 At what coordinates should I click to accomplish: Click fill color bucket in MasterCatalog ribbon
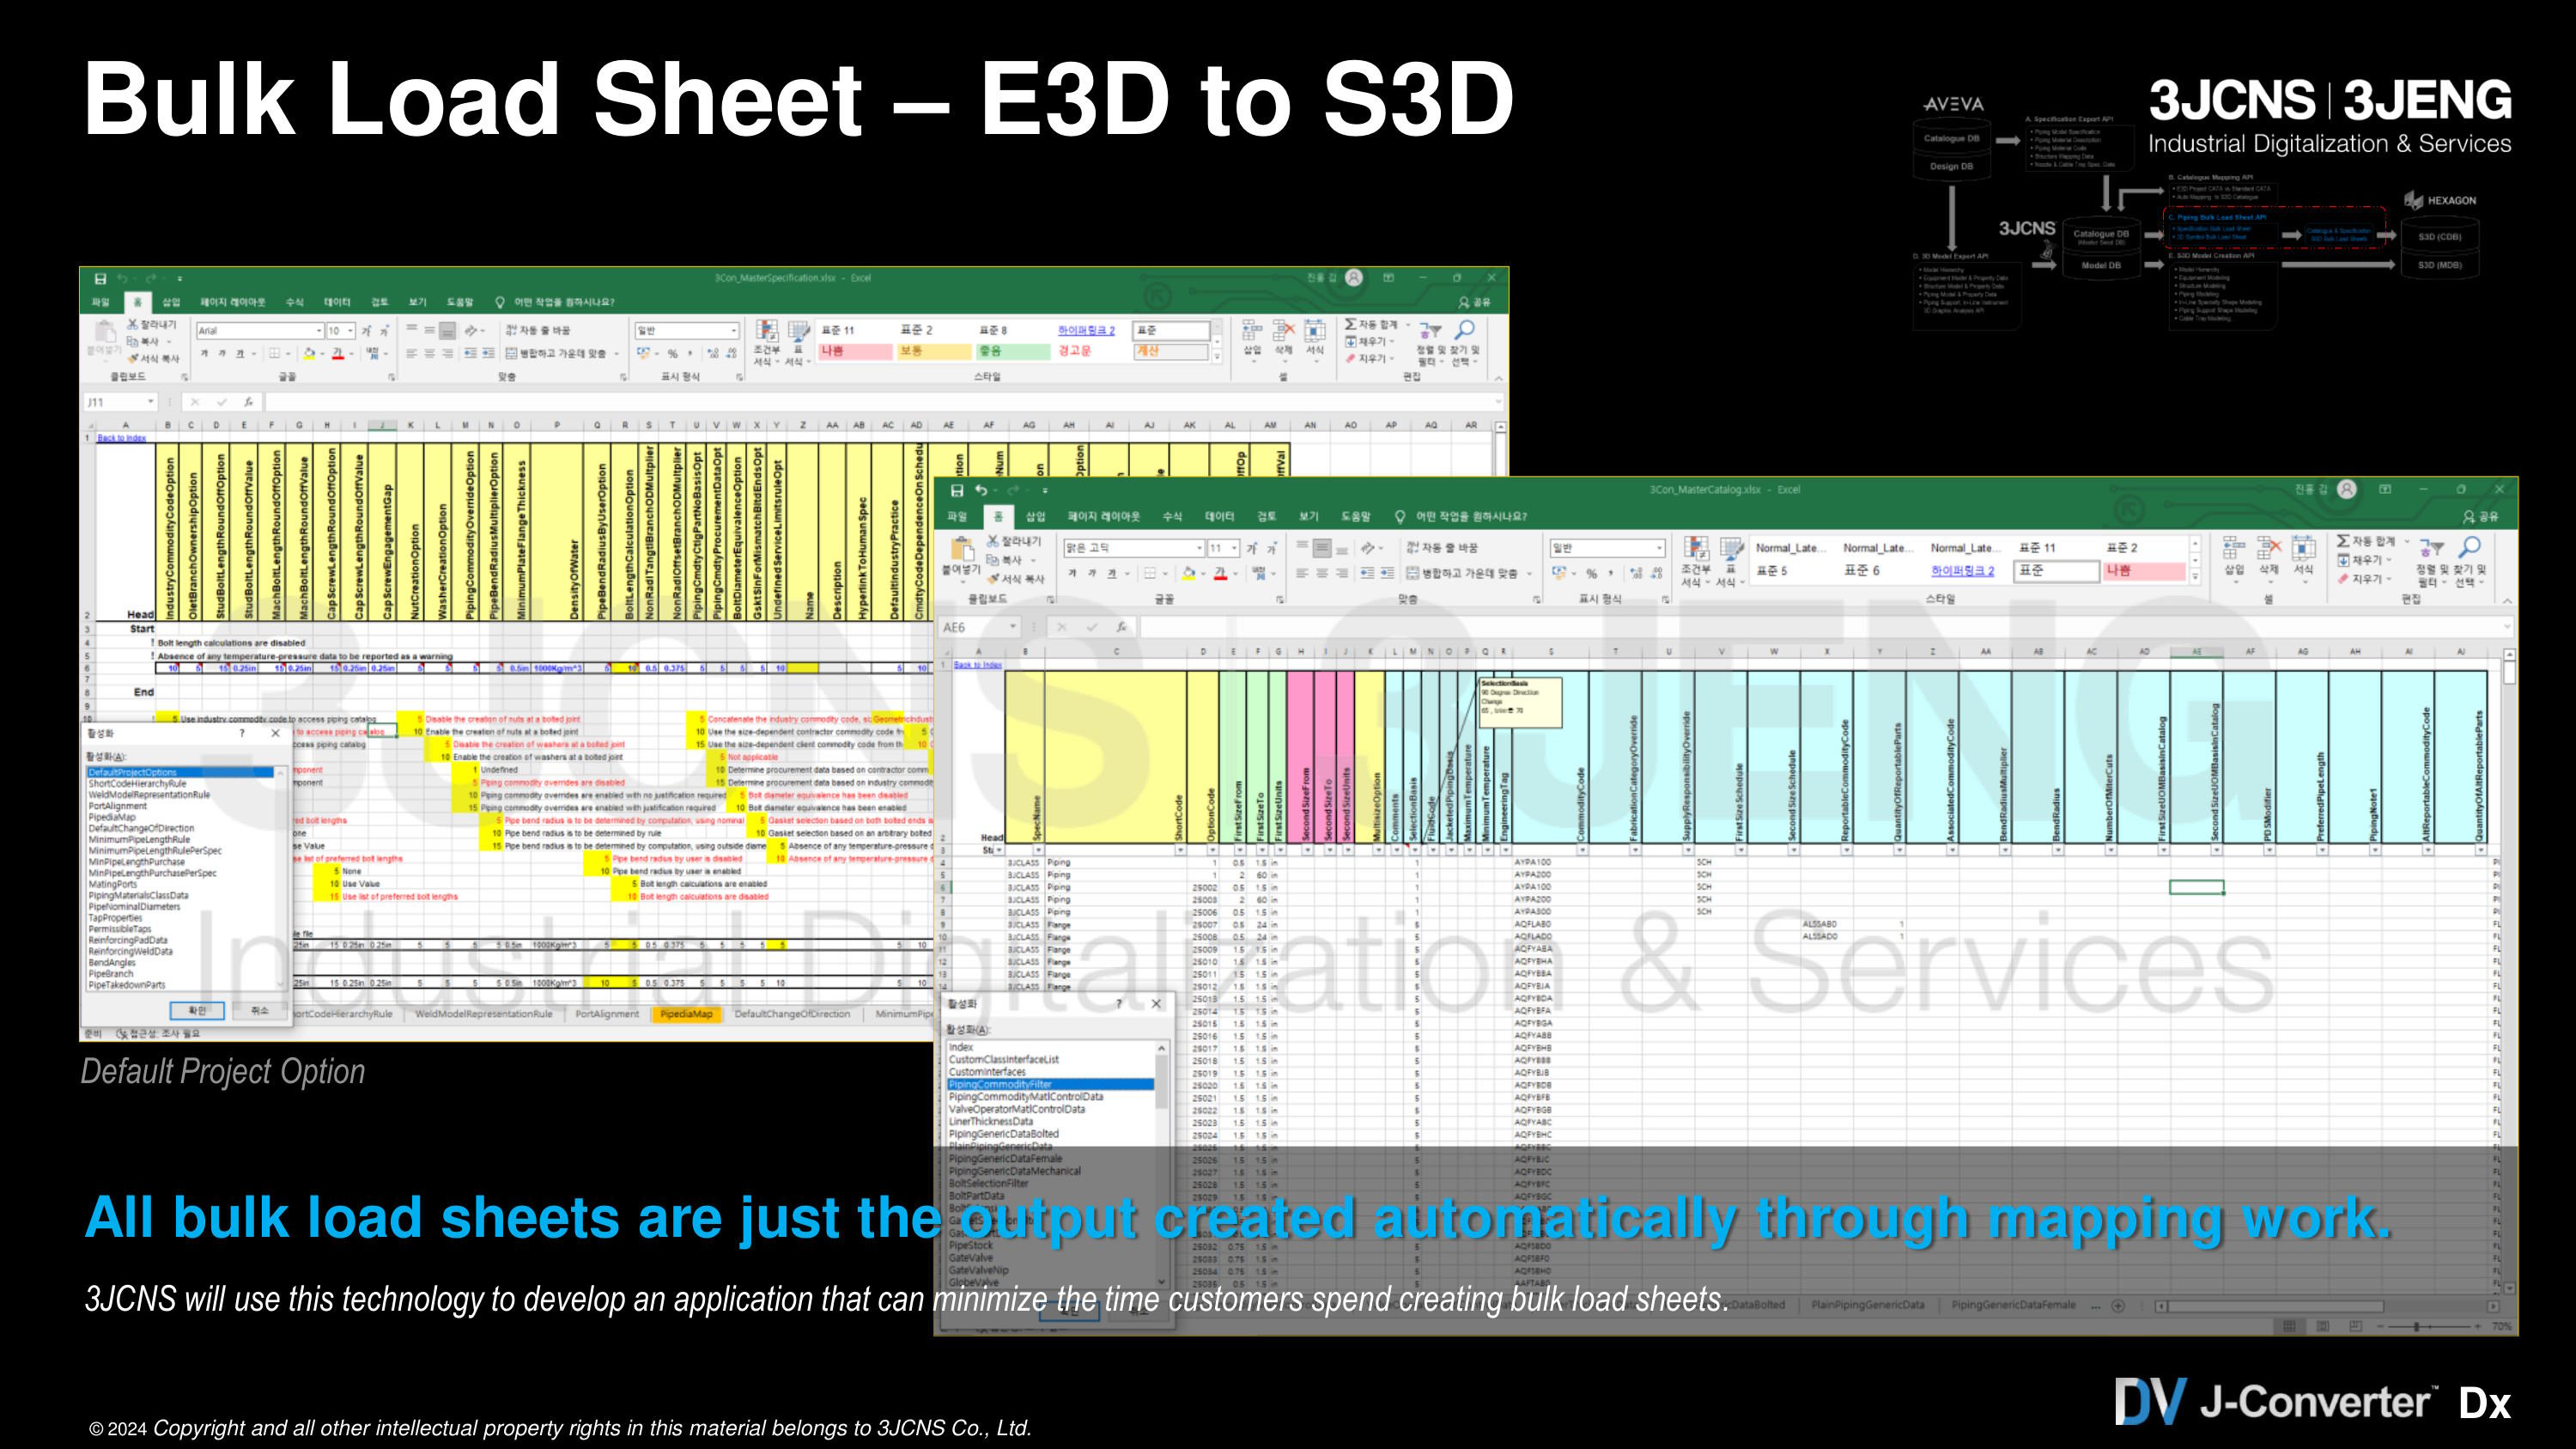tap(1188, 573)
